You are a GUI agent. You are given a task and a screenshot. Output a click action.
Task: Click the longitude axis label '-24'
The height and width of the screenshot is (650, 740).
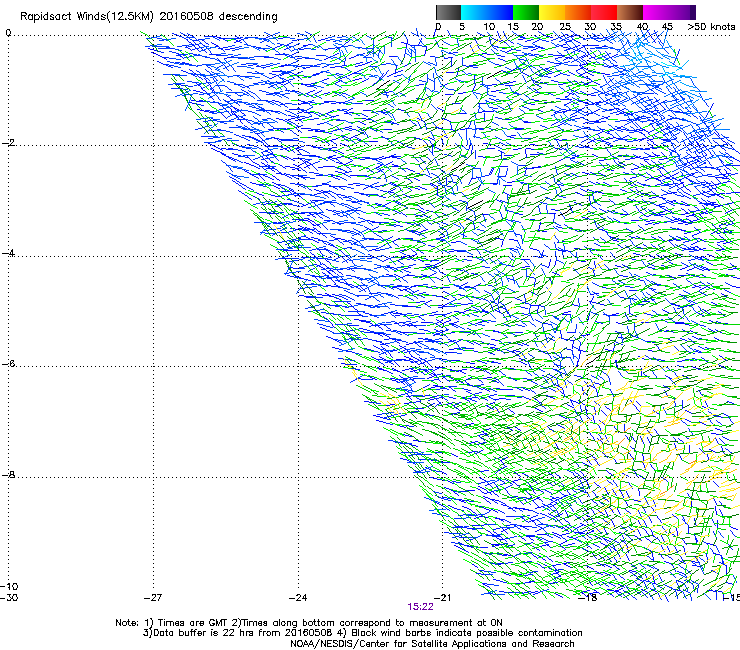(x=298, y=598)
